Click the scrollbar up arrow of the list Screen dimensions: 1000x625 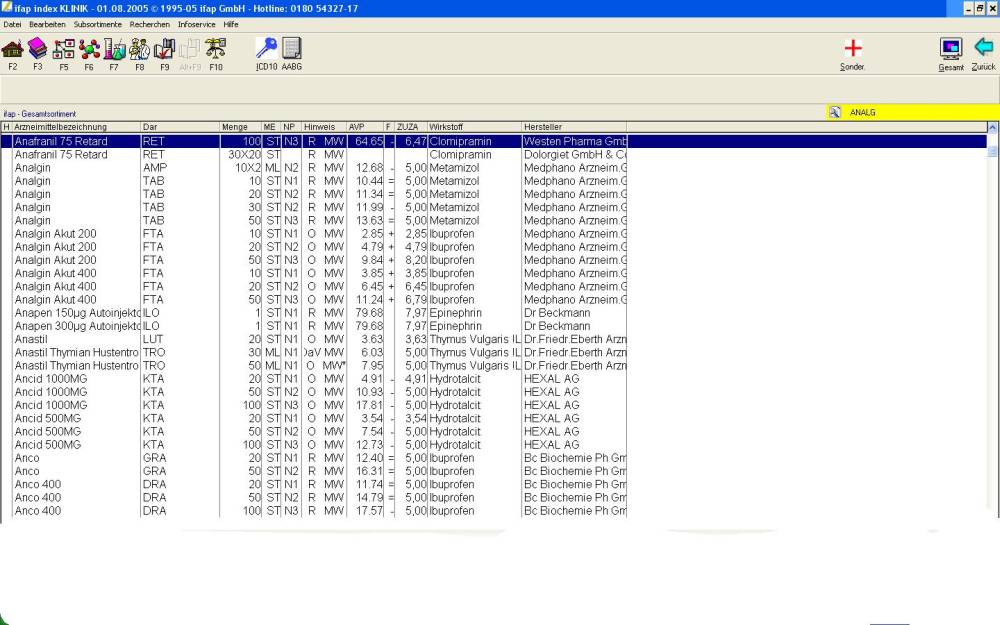coord(992,128)
